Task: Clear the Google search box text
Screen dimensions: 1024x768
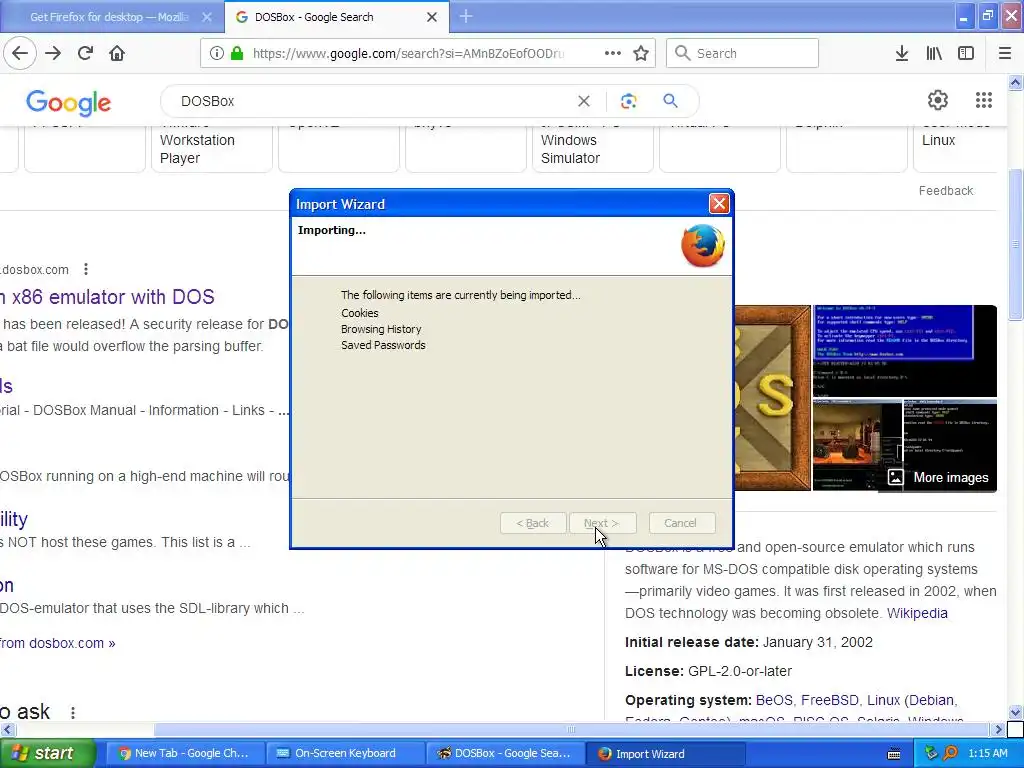Action: [584, 101]
